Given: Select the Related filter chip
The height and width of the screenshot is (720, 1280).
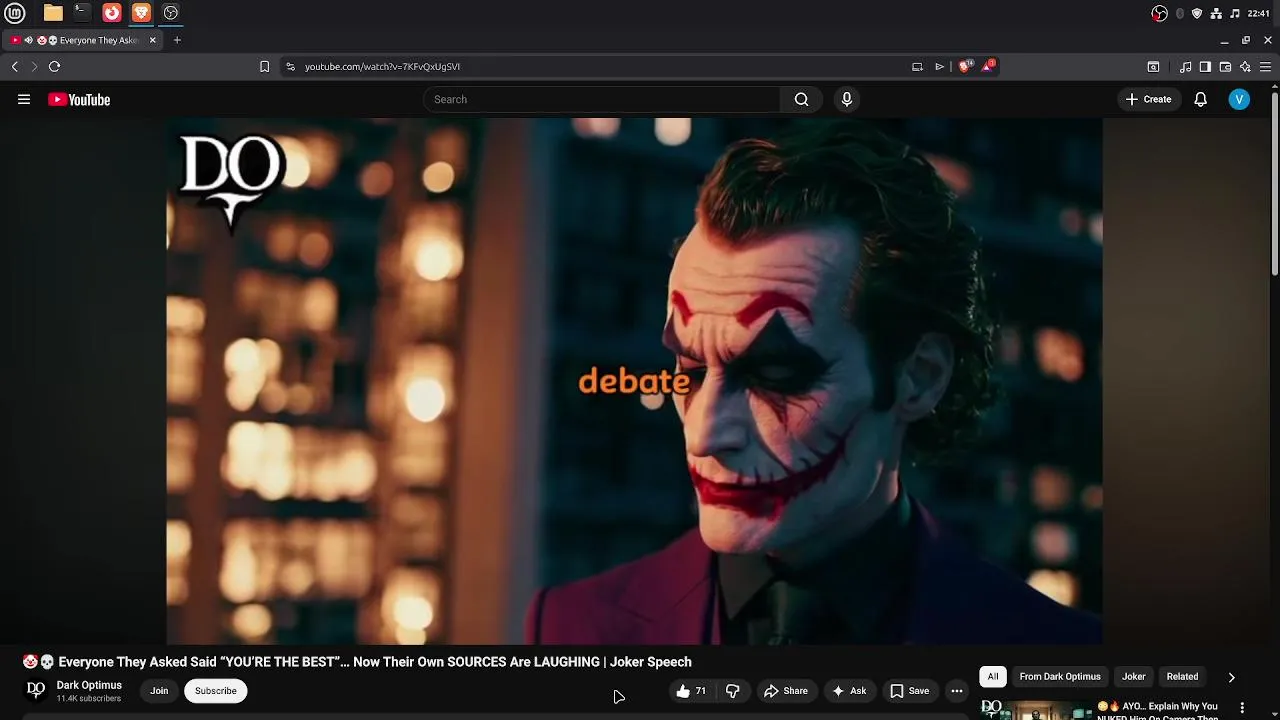Looking at the screenshot, I should coord(1182,677).
